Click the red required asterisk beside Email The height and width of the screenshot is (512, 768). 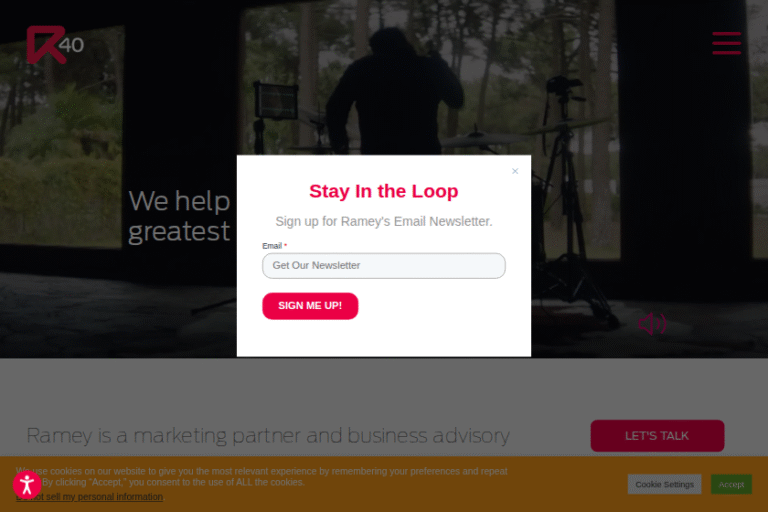coord(286,245)
